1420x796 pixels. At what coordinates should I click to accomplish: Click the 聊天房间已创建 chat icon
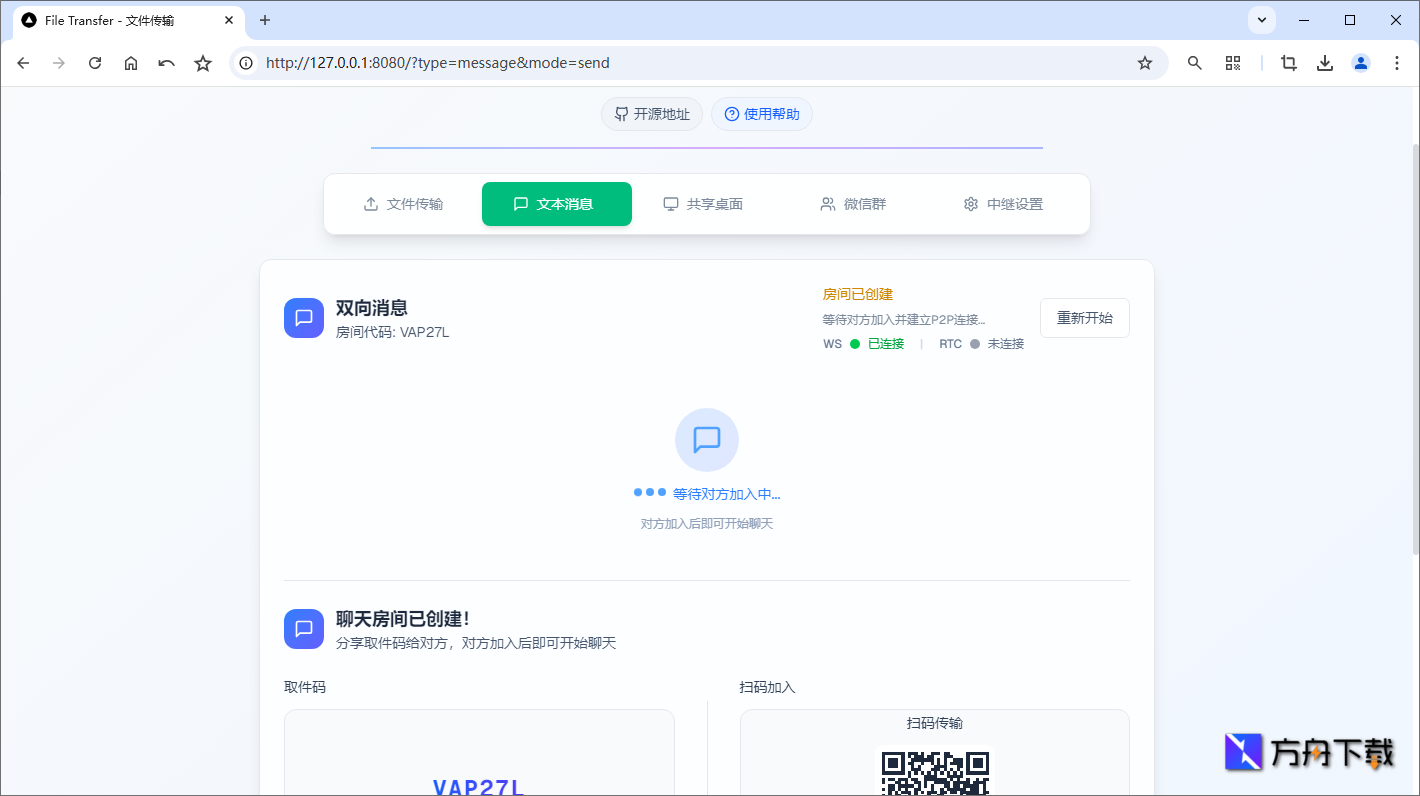click(x=303, y=628)
